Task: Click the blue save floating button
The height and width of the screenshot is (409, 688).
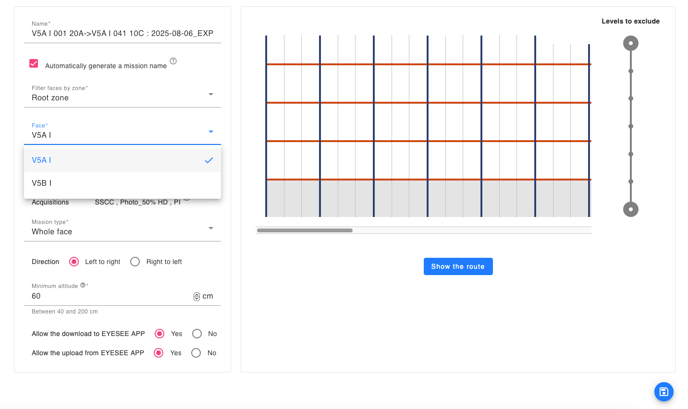Action: click(x=663, y=392)
